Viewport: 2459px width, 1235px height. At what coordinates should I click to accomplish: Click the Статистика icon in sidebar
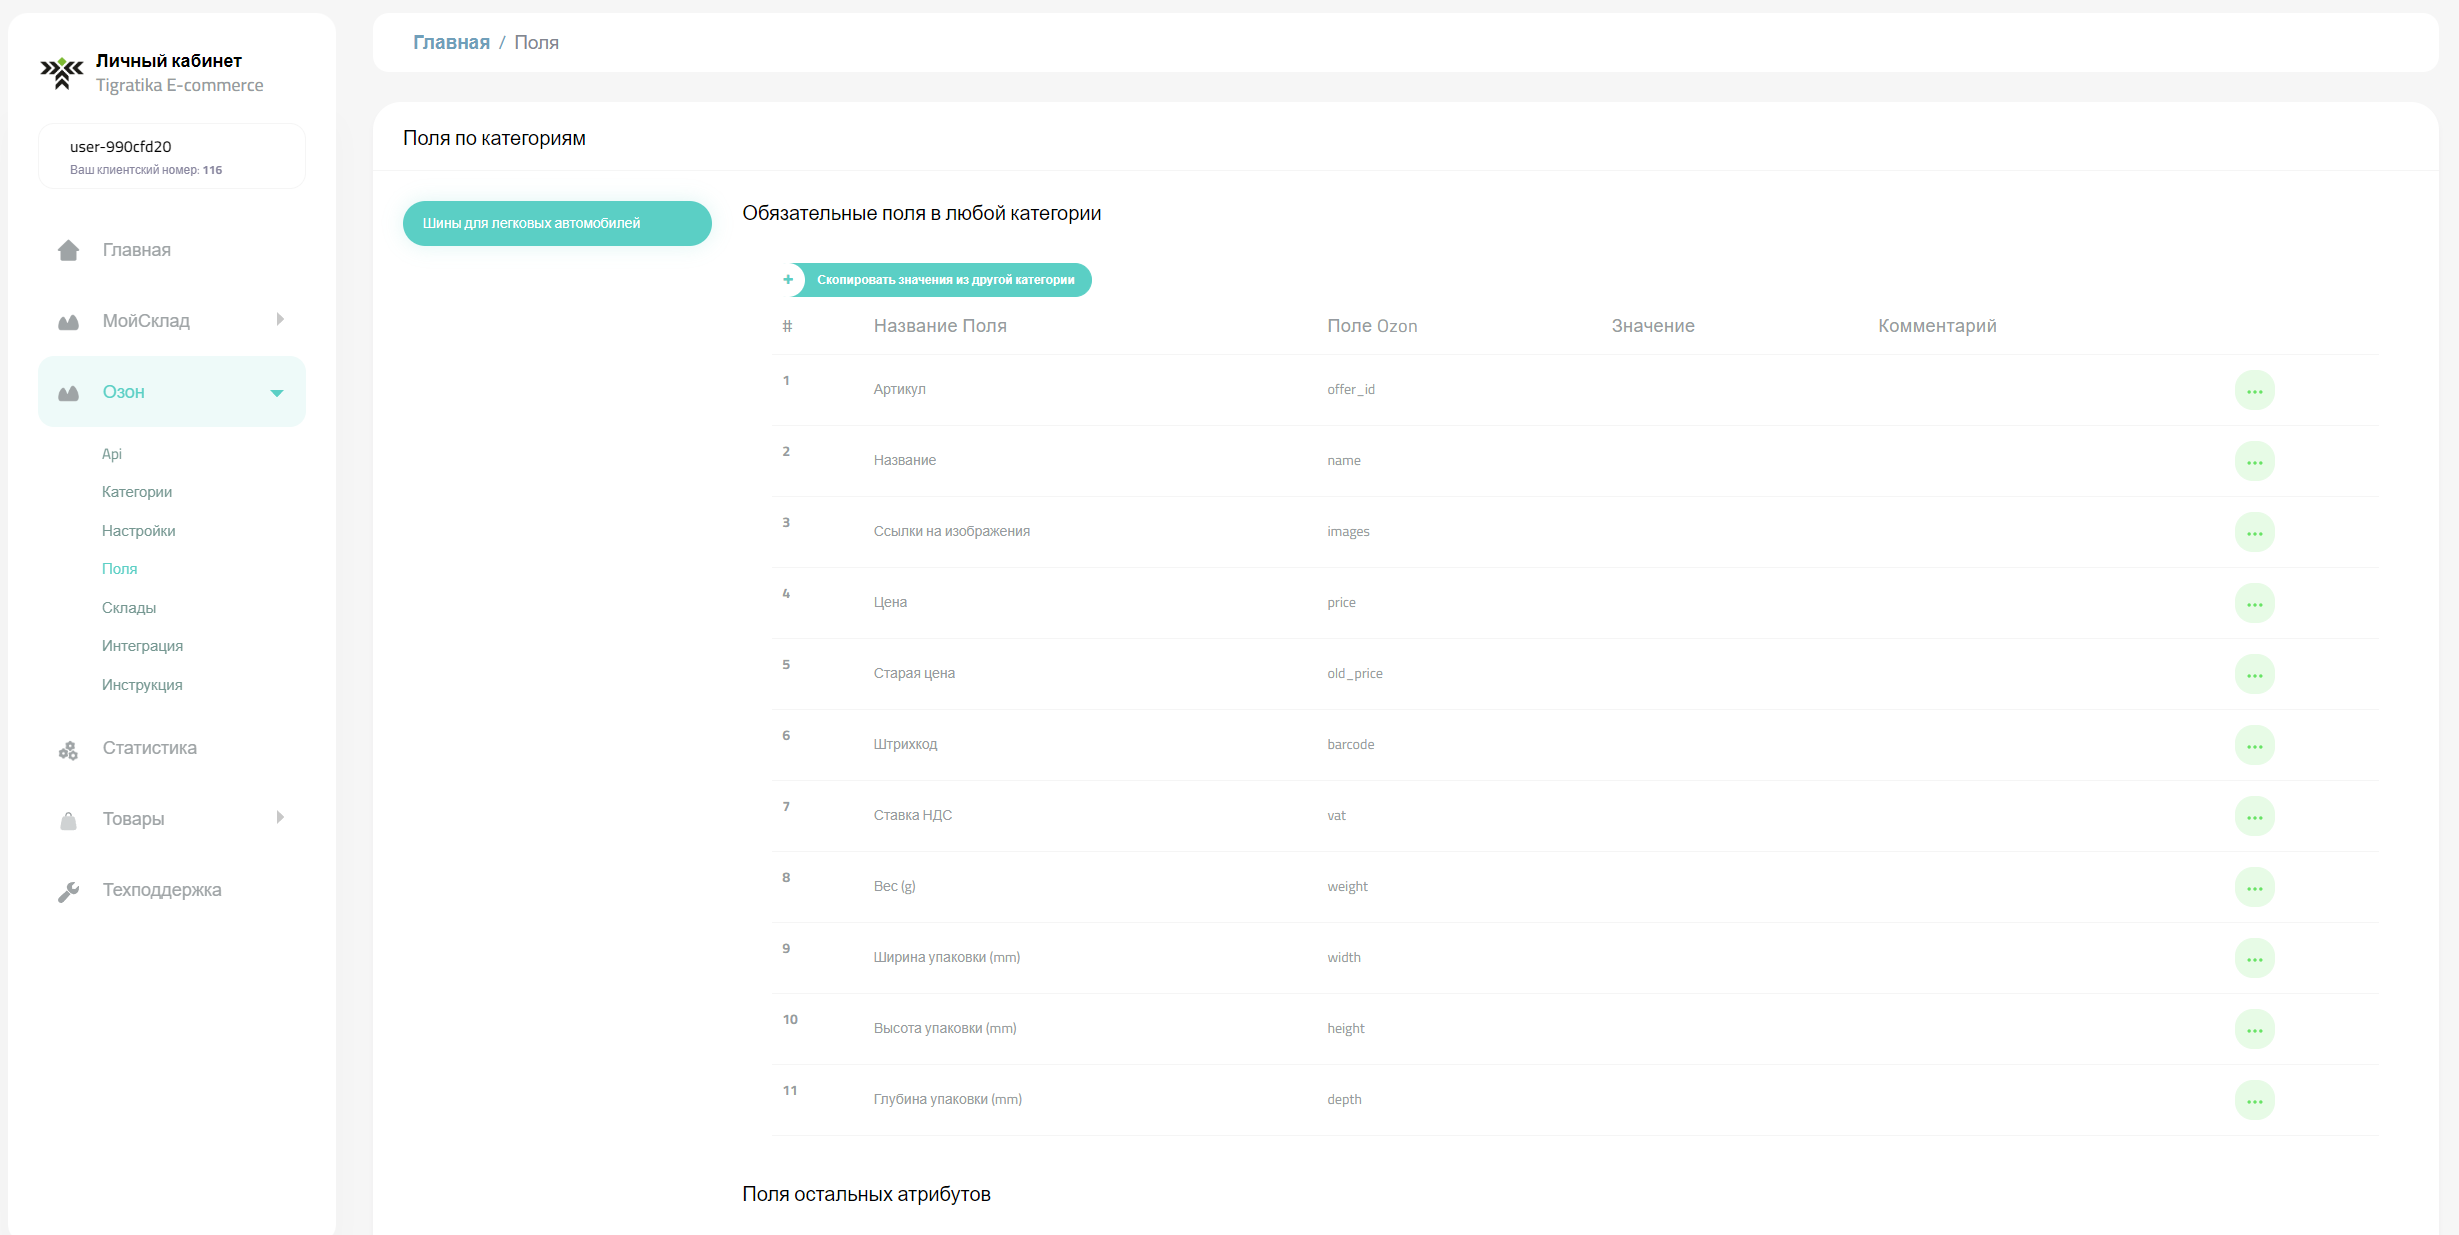[68, 750]
